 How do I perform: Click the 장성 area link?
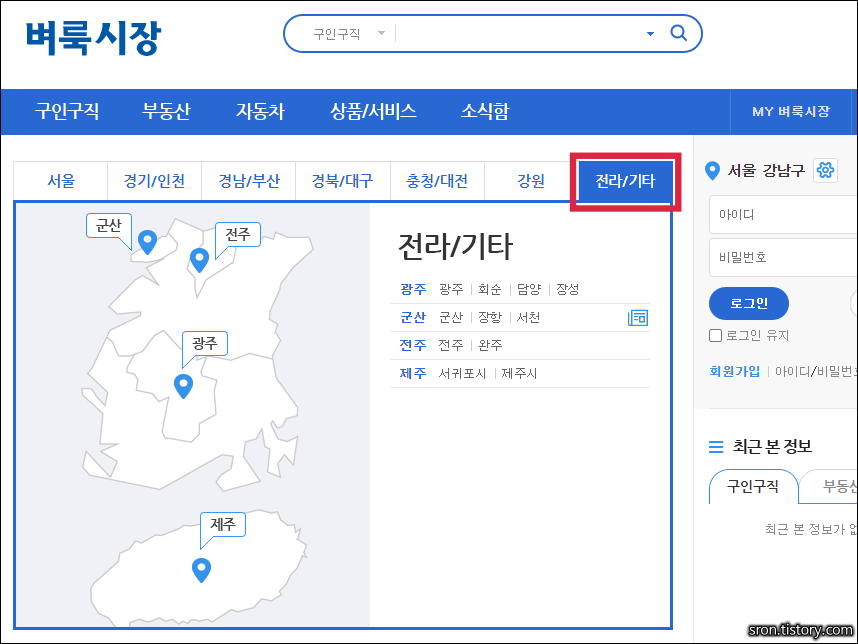567,289
